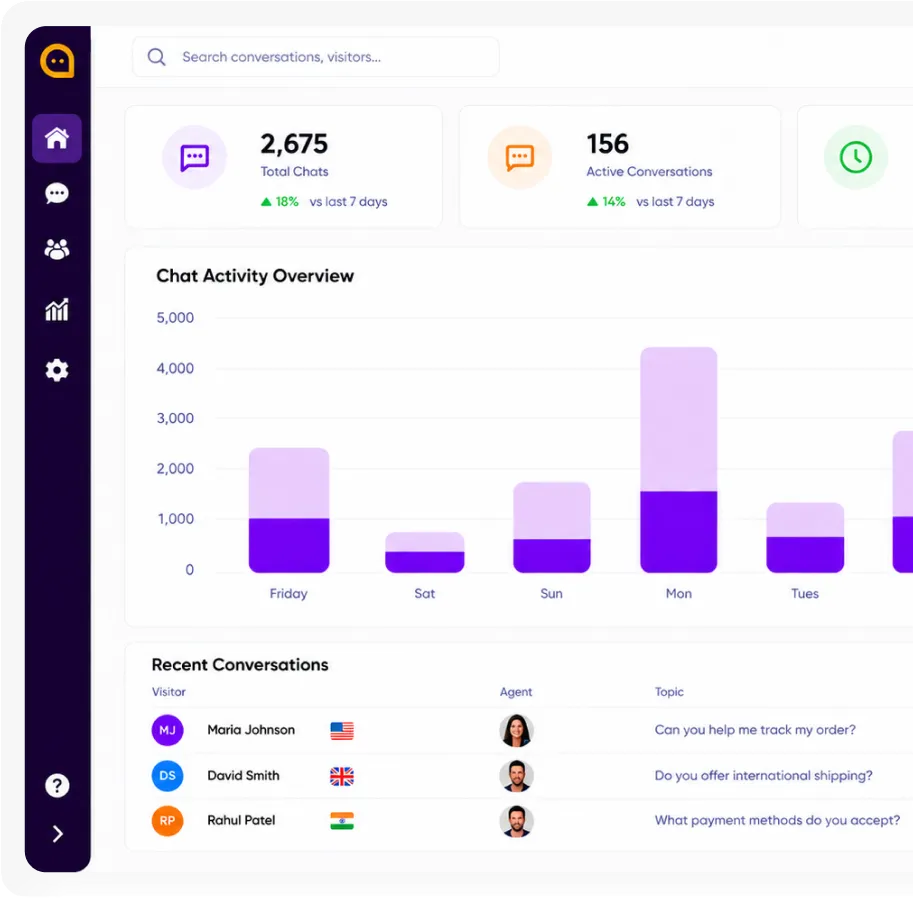Select the Sun bar in the chart
This screenshot has width=913, height=898.
click(551, 528)
